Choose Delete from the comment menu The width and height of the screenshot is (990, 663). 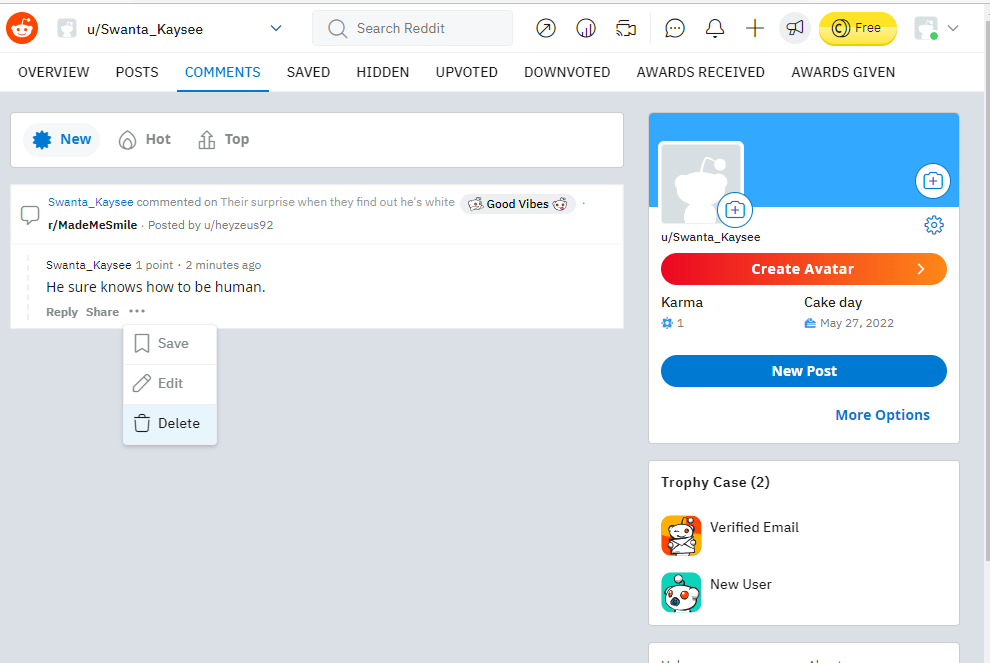(169, 423)
